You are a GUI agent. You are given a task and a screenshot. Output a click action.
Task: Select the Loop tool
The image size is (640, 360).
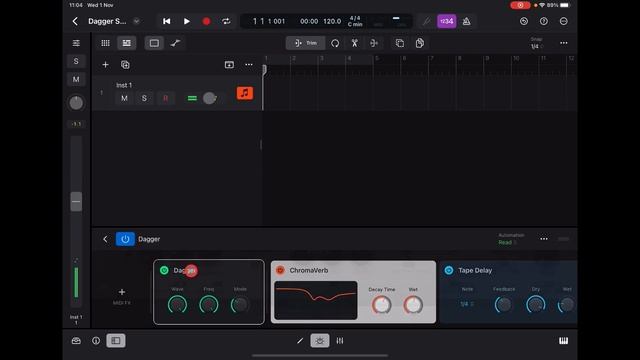pyautogui.click(x=335, y=43)
